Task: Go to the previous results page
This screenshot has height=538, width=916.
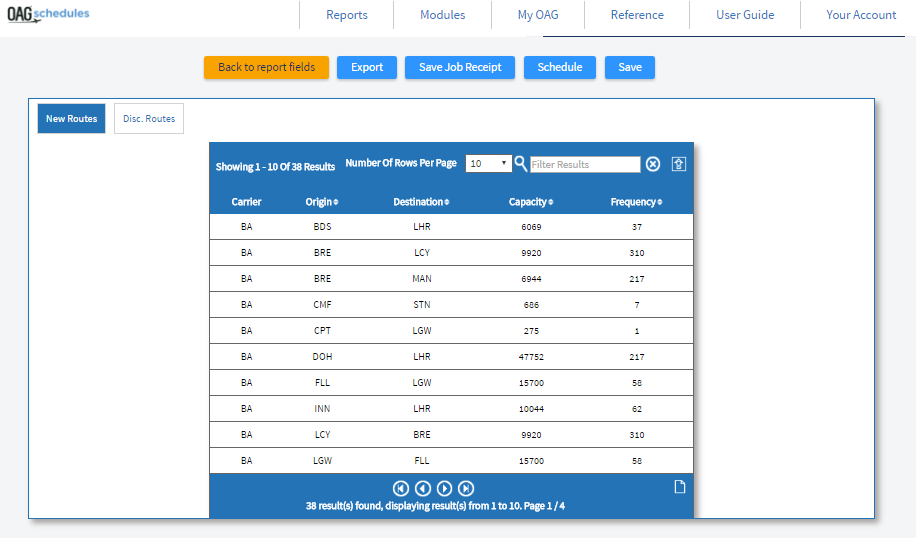Action: coord(423,488)
